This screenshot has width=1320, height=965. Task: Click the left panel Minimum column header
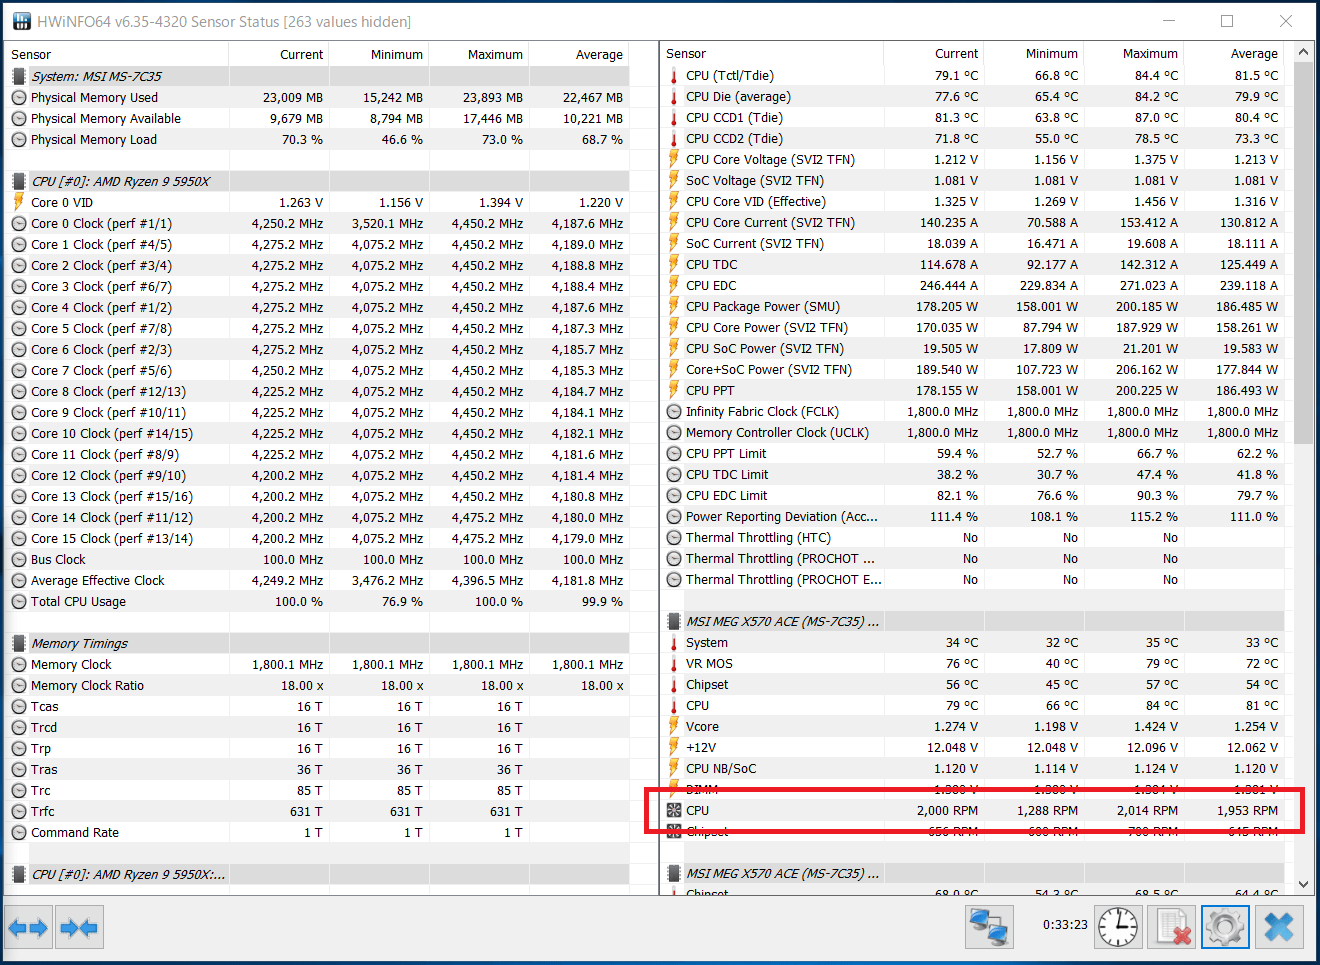click(378, 54)
